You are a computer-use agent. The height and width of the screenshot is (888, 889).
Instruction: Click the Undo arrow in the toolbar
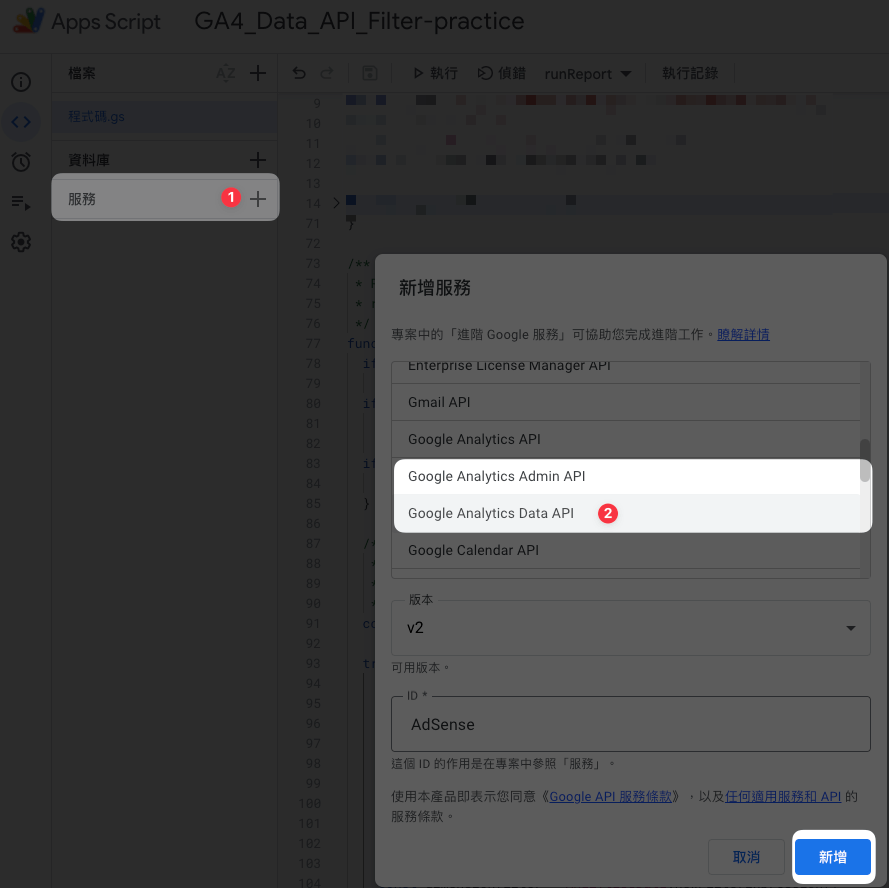coord(298,73)
